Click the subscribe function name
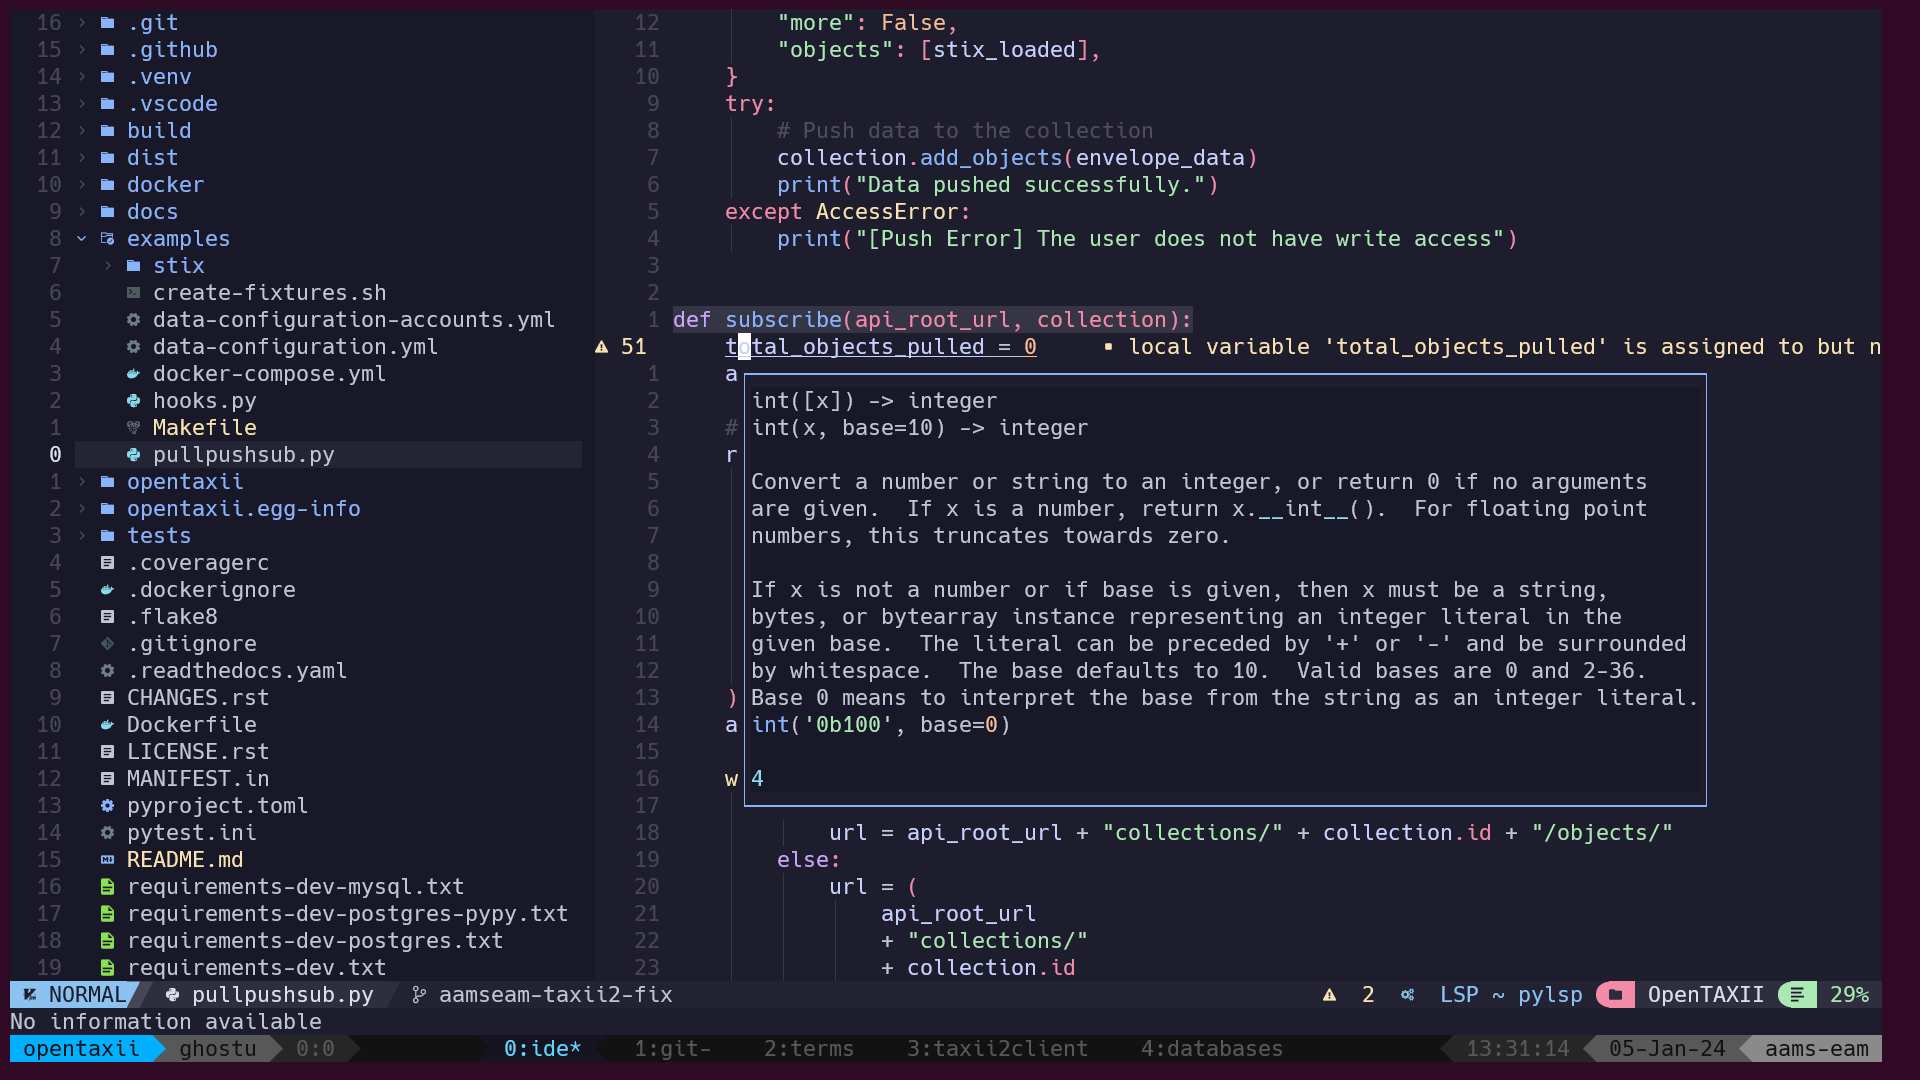The height and width of the screenshot is (1080, 1920). click(x=783, y=320)
